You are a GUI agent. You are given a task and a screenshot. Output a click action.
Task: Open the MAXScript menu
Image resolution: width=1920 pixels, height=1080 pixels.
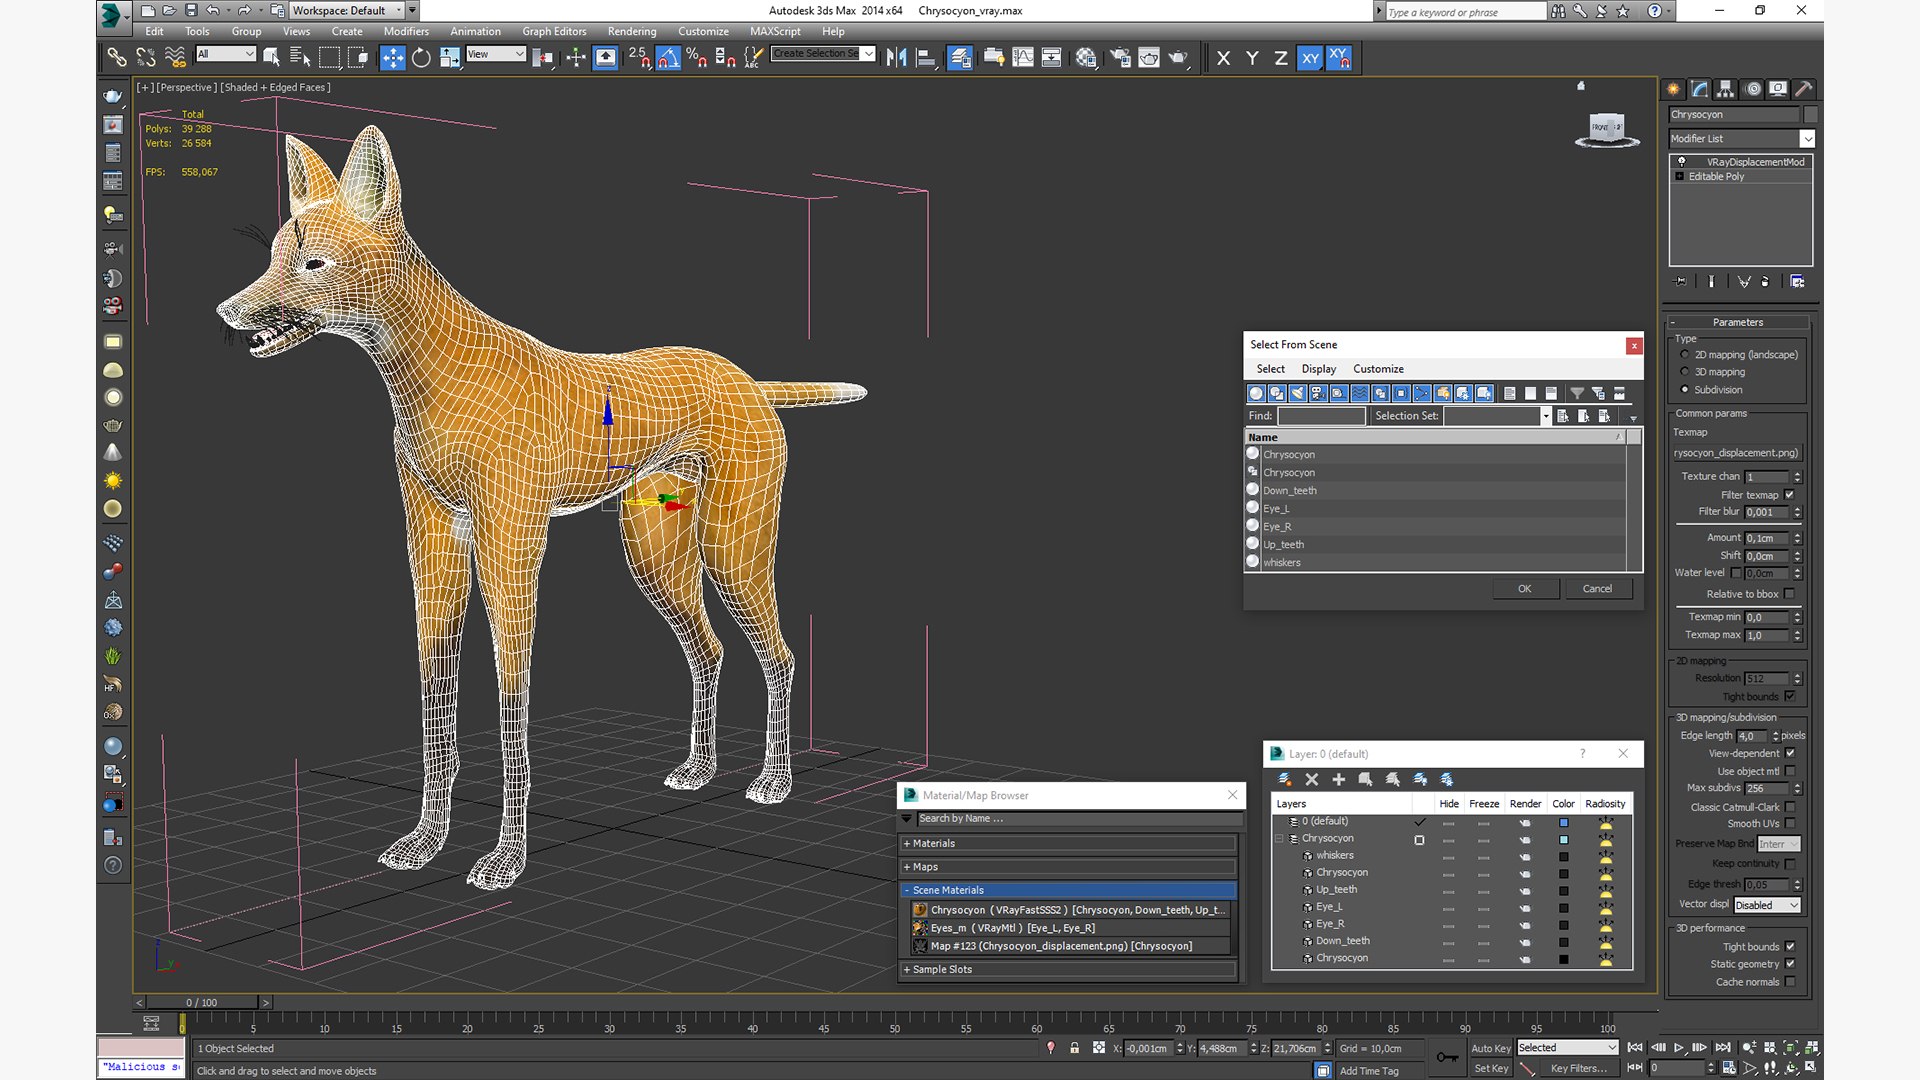point(775,31)
